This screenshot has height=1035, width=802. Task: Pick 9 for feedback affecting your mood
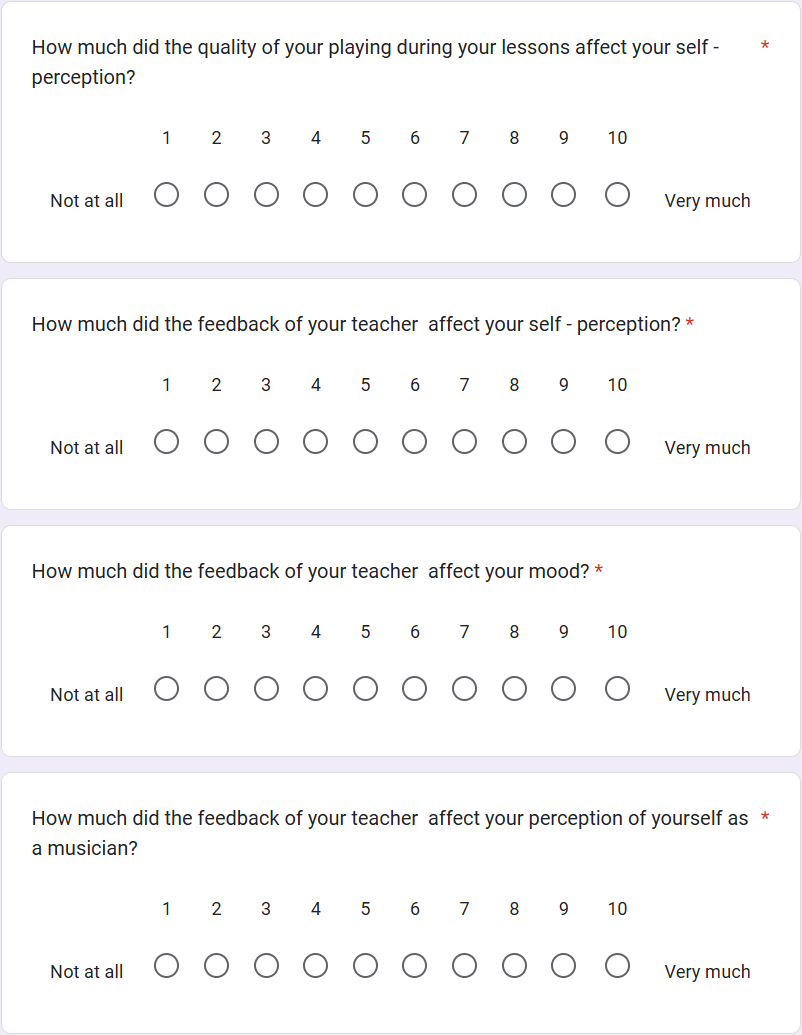coord(564,688)
